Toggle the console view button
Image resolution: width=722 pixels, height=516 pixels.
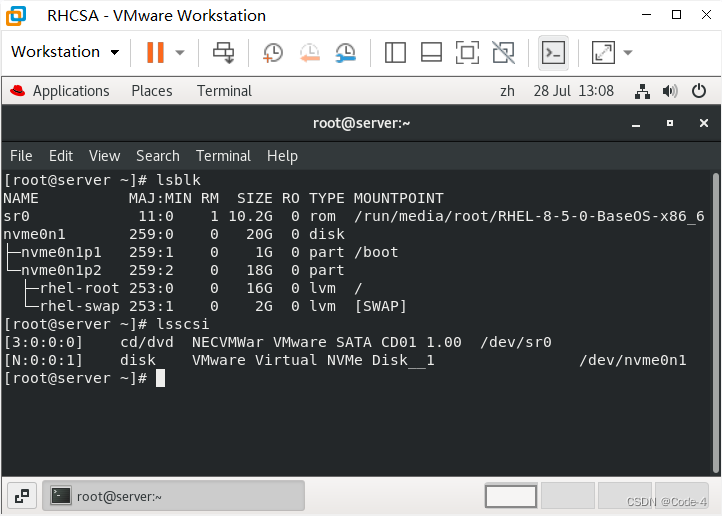(x=553, y=52)
